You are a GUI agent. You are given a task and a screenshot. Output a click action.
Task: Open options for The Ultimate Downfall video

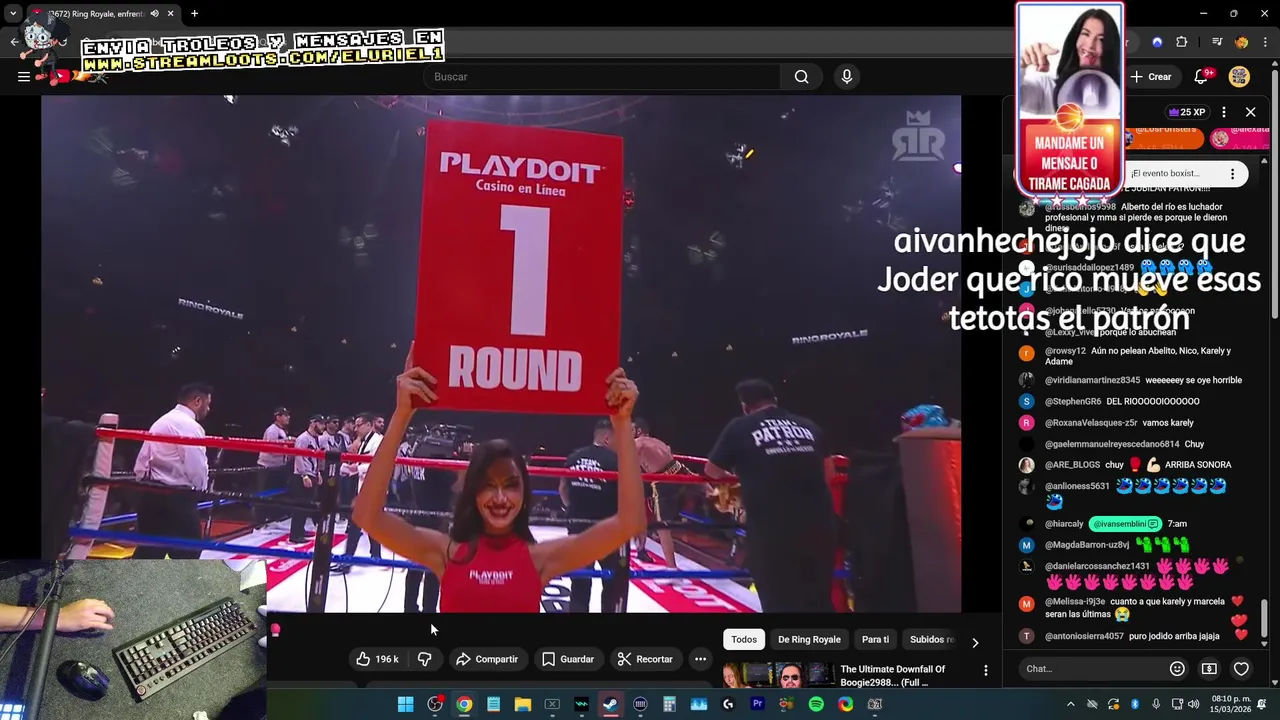point(985,671)
